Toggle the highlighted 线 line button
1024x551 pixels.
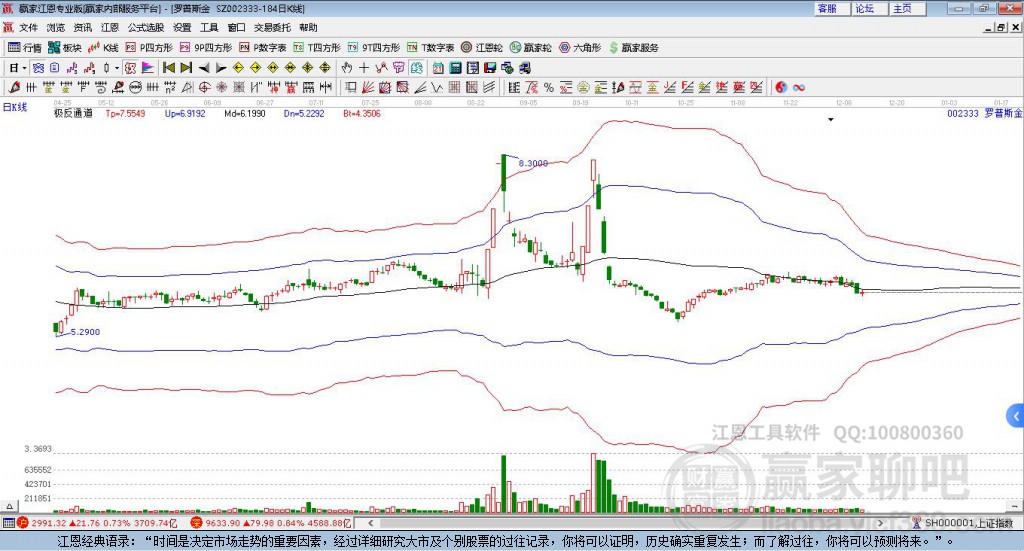tap(416, 68)
